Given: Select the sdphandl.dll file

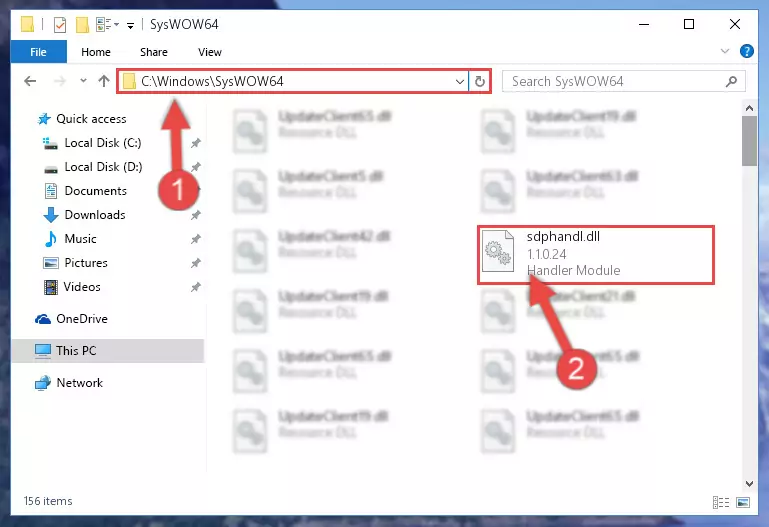Looking at the screenshot, I should (596, 254).
